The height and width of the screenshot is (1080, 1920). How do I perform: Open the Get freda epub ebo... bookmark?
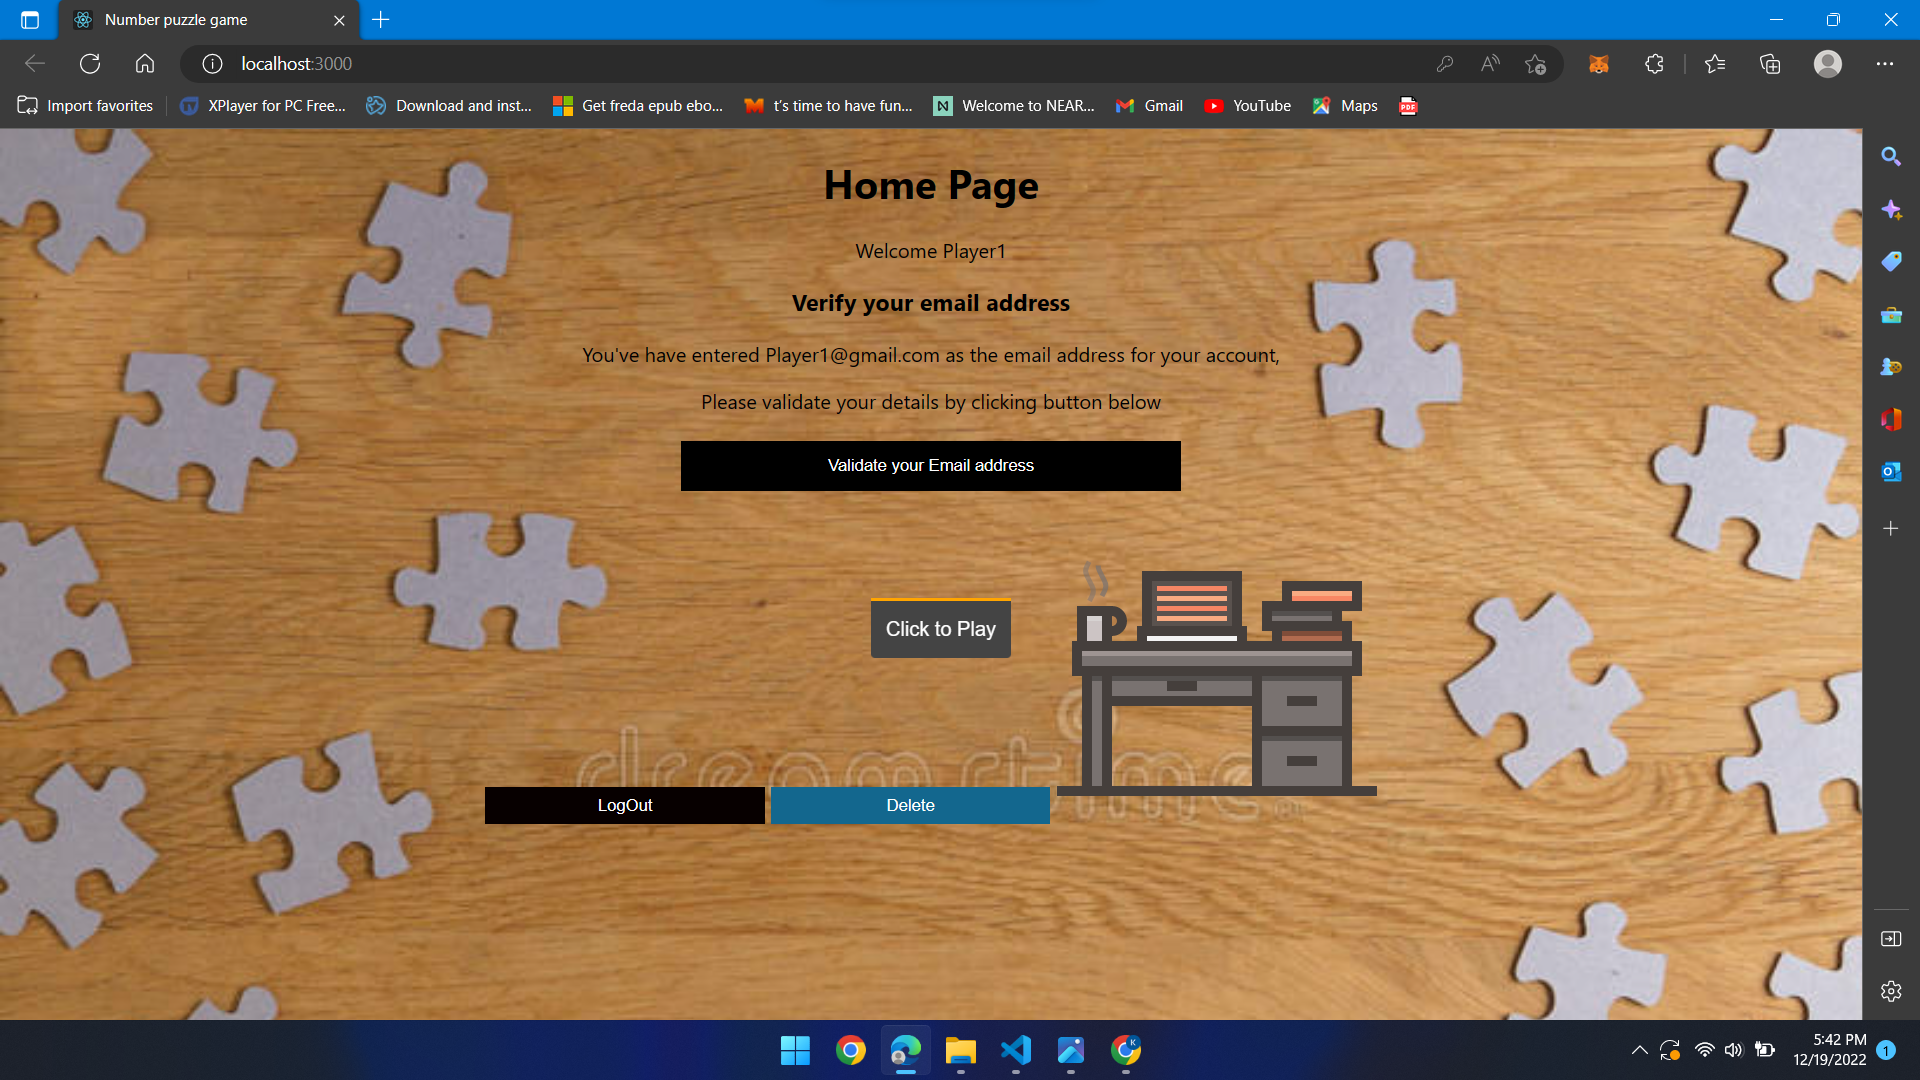638,106
